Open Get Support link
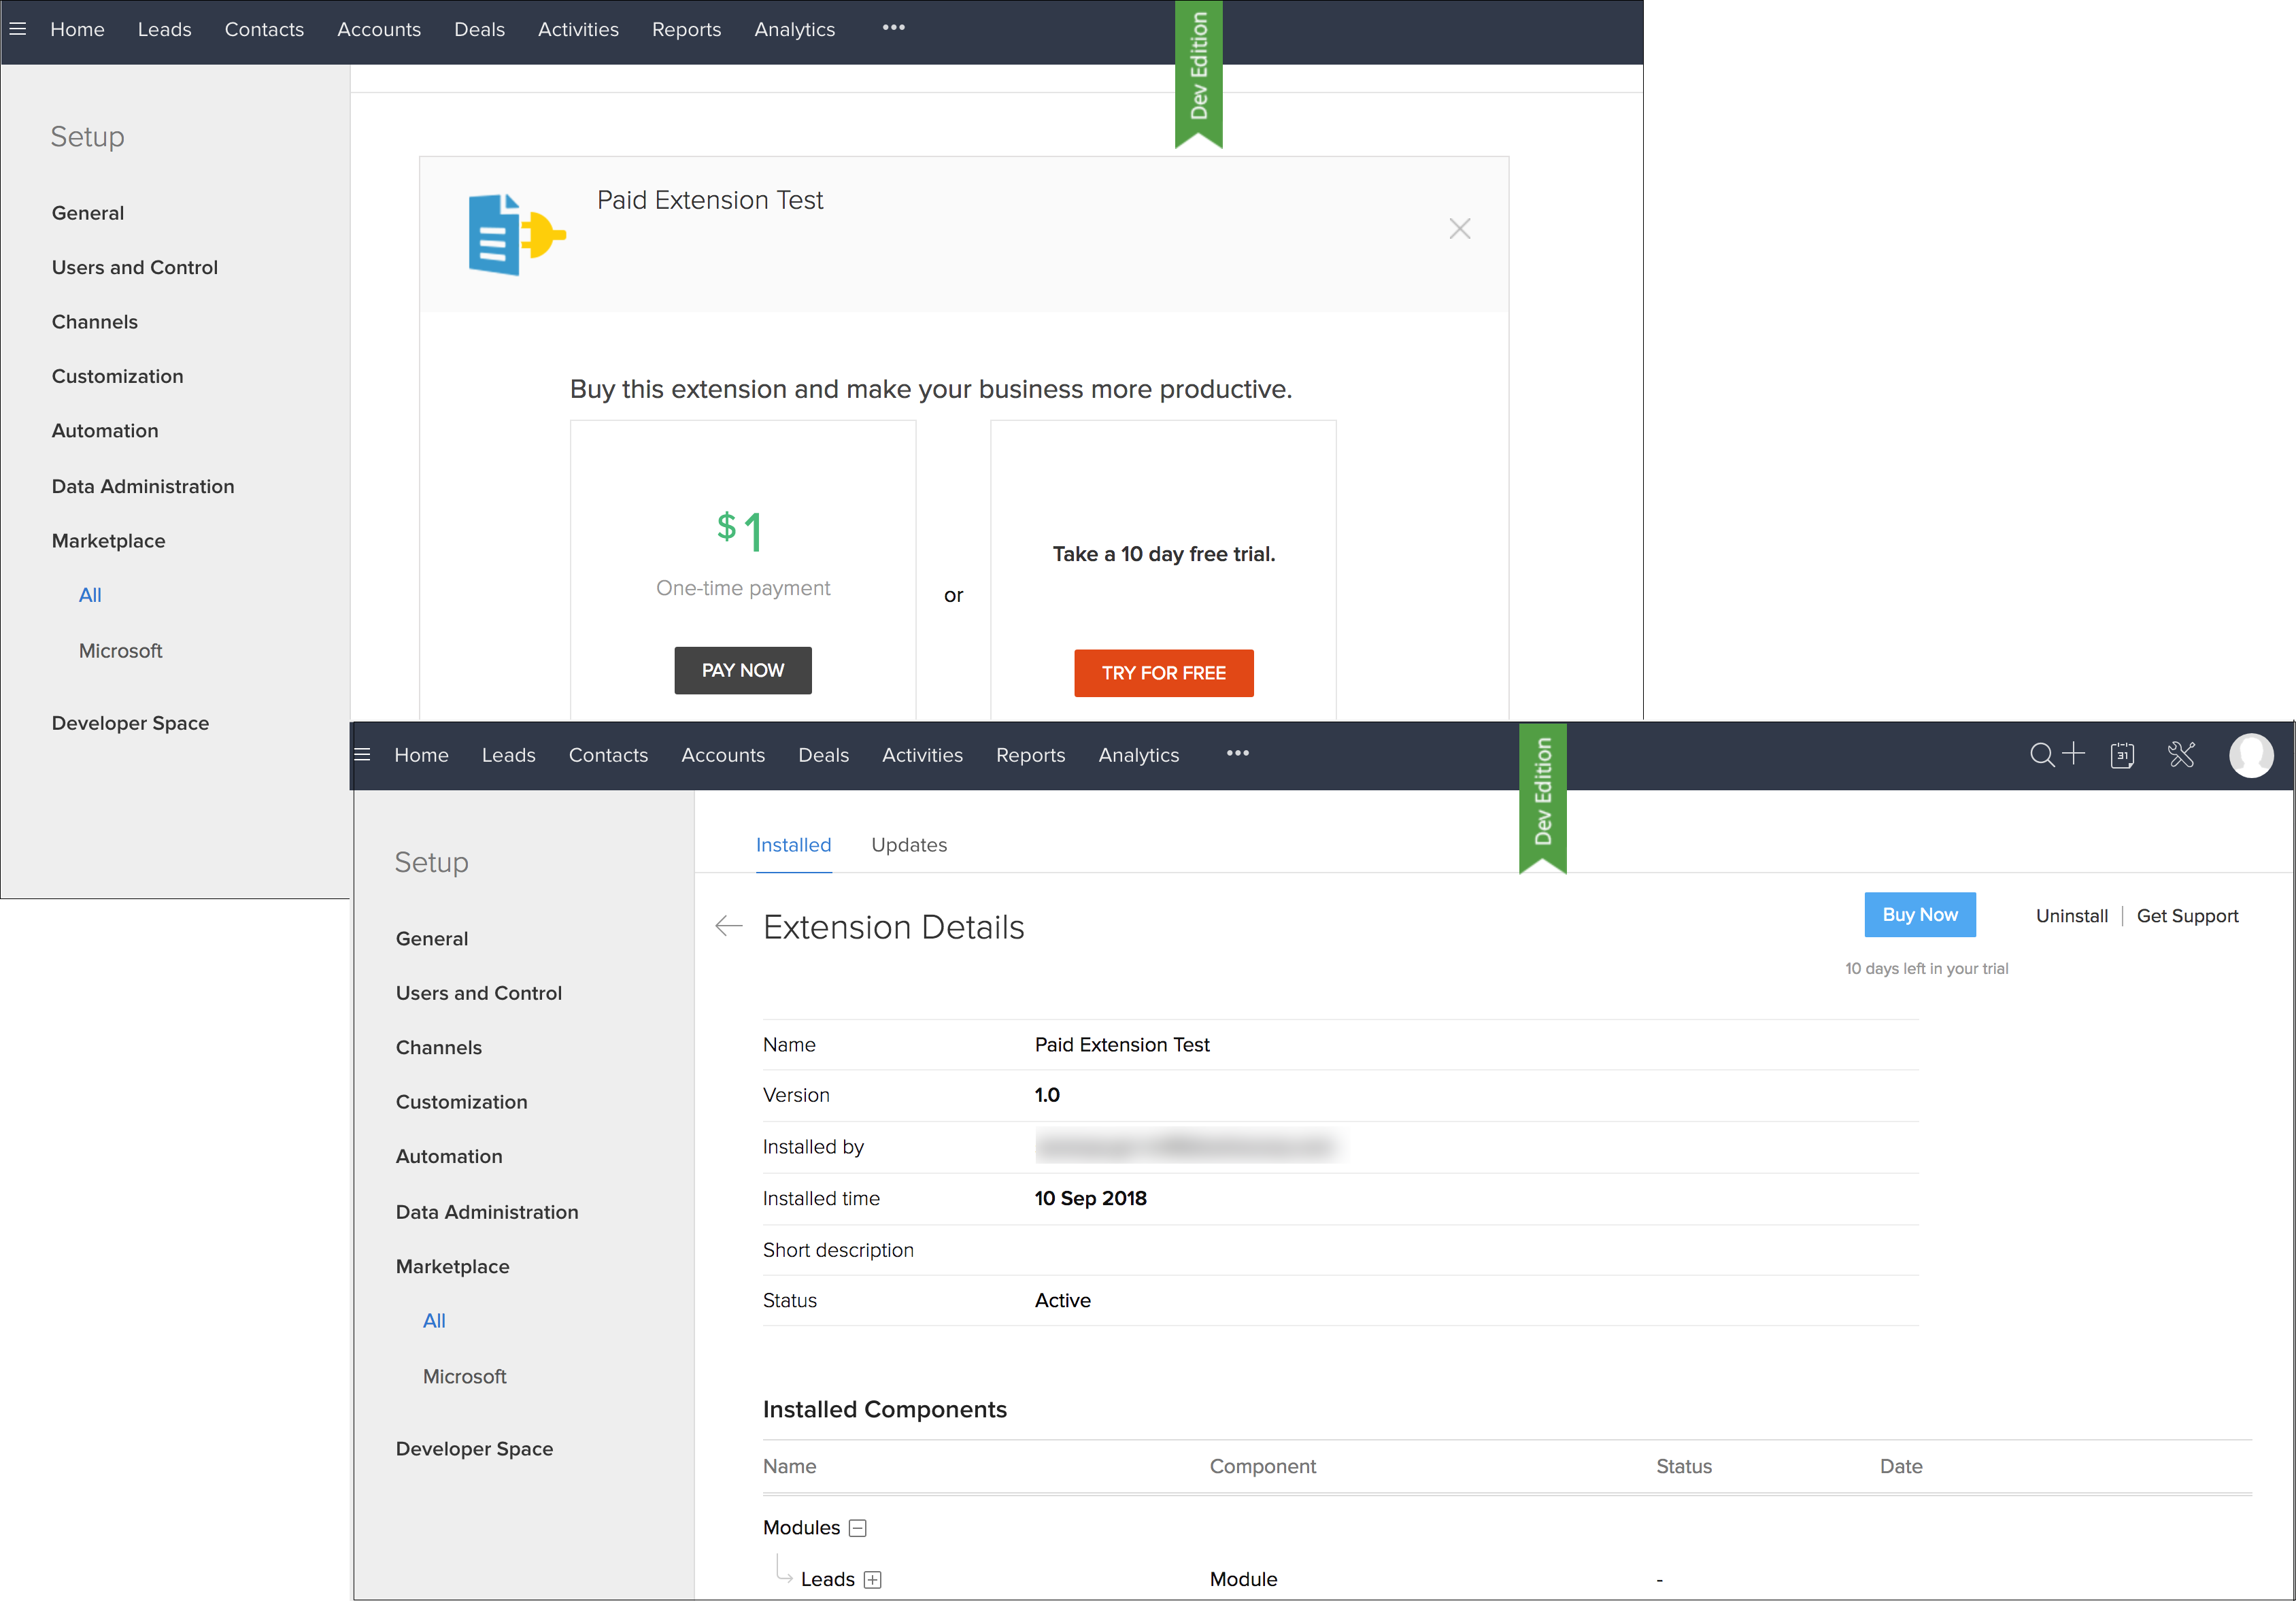The width and height of the screenshot is (2296, 1601). pyautogui.click(x=2187, y=916)
